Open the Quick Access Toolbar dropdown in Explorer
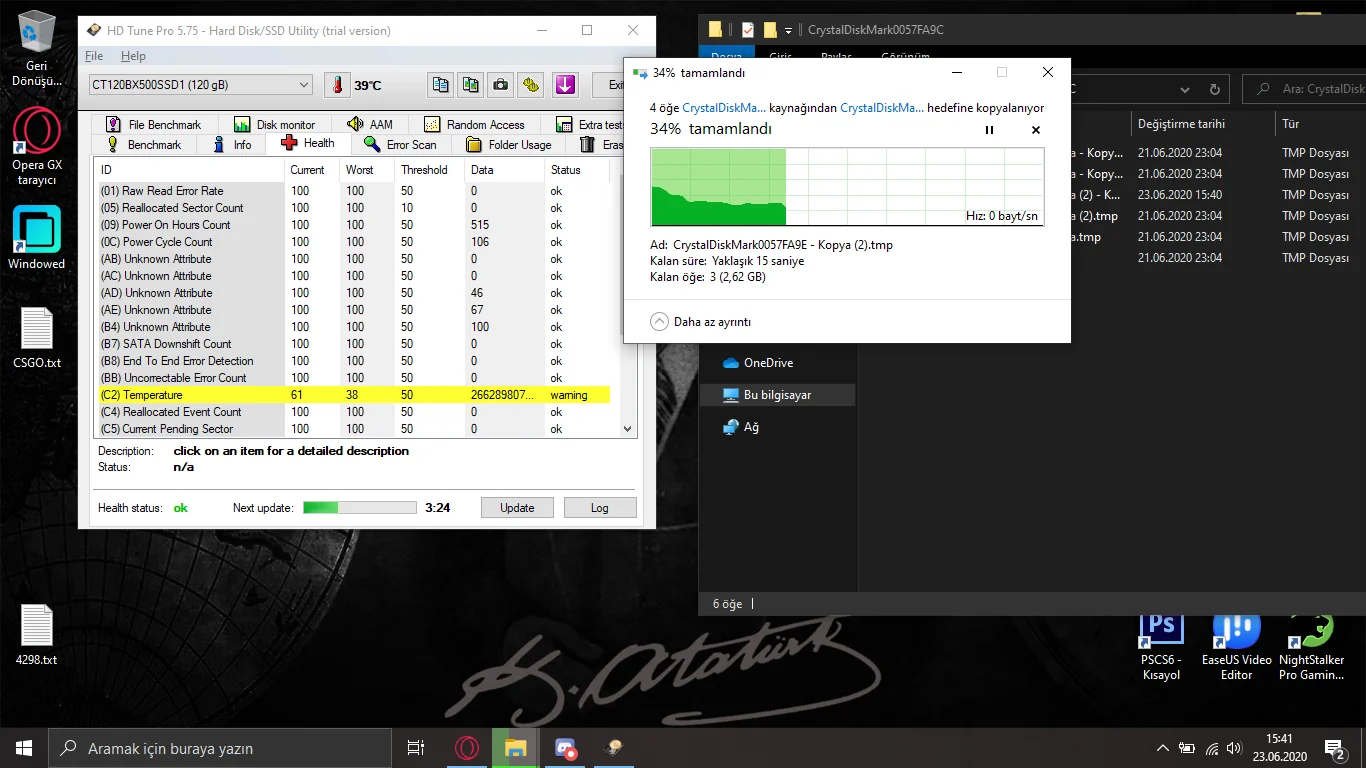Viewport: 1366px width, 768px height. 788,30
